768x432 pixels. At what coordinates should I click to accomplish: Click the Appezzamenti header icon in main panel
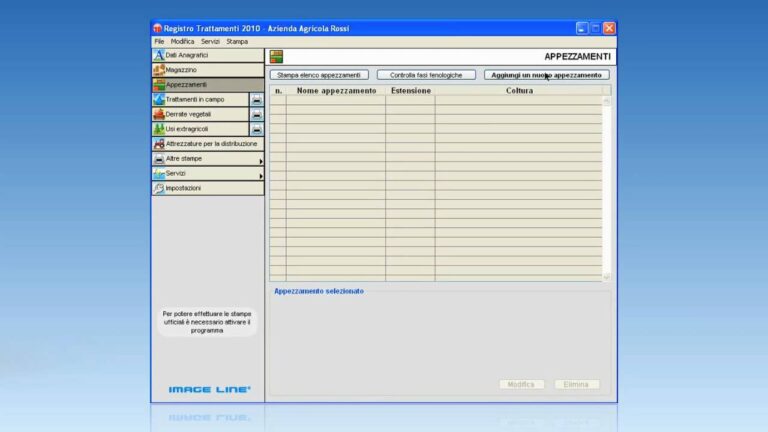276,57
